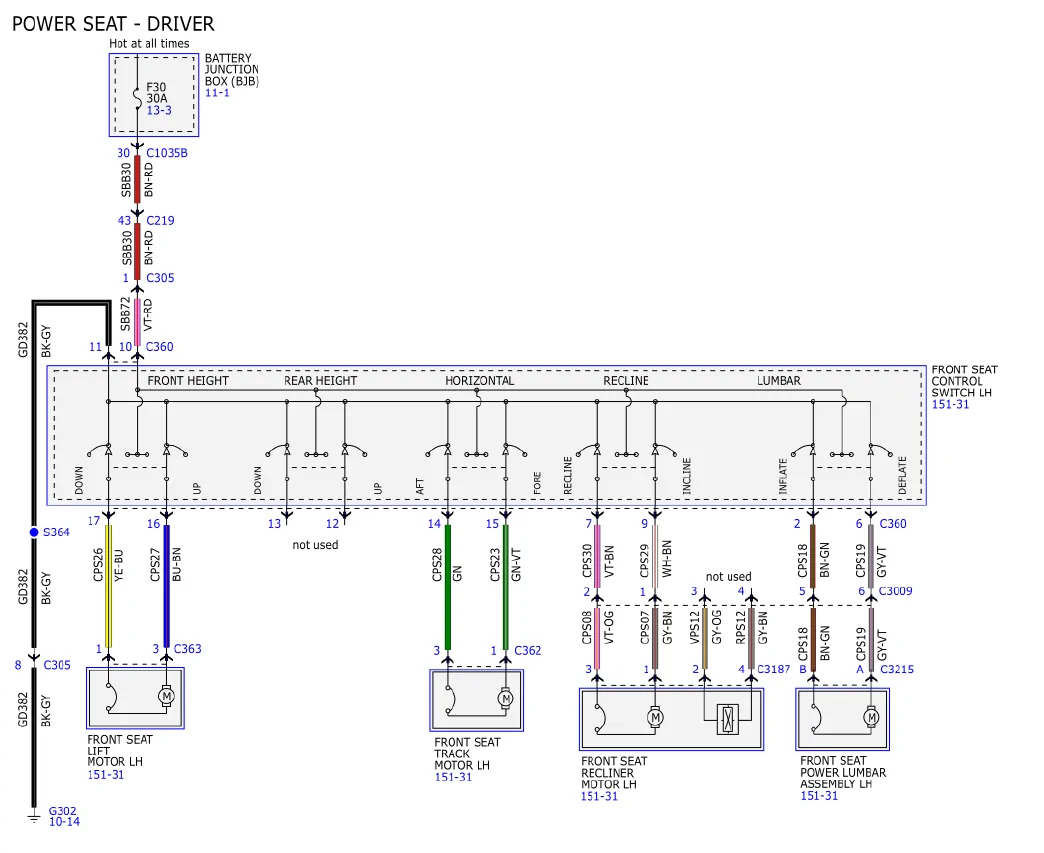The image size is (1044, 853).
Task: Click the motor symbol in Power Lumbar Assembly LH
Action: click(871, 717)
